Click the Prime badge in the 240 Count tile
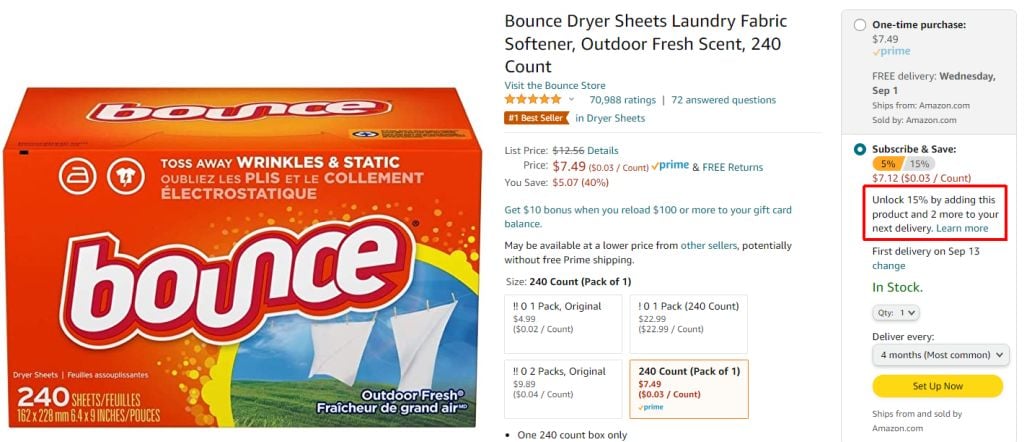Screen dimensions: 1024x442 [650, 407]
